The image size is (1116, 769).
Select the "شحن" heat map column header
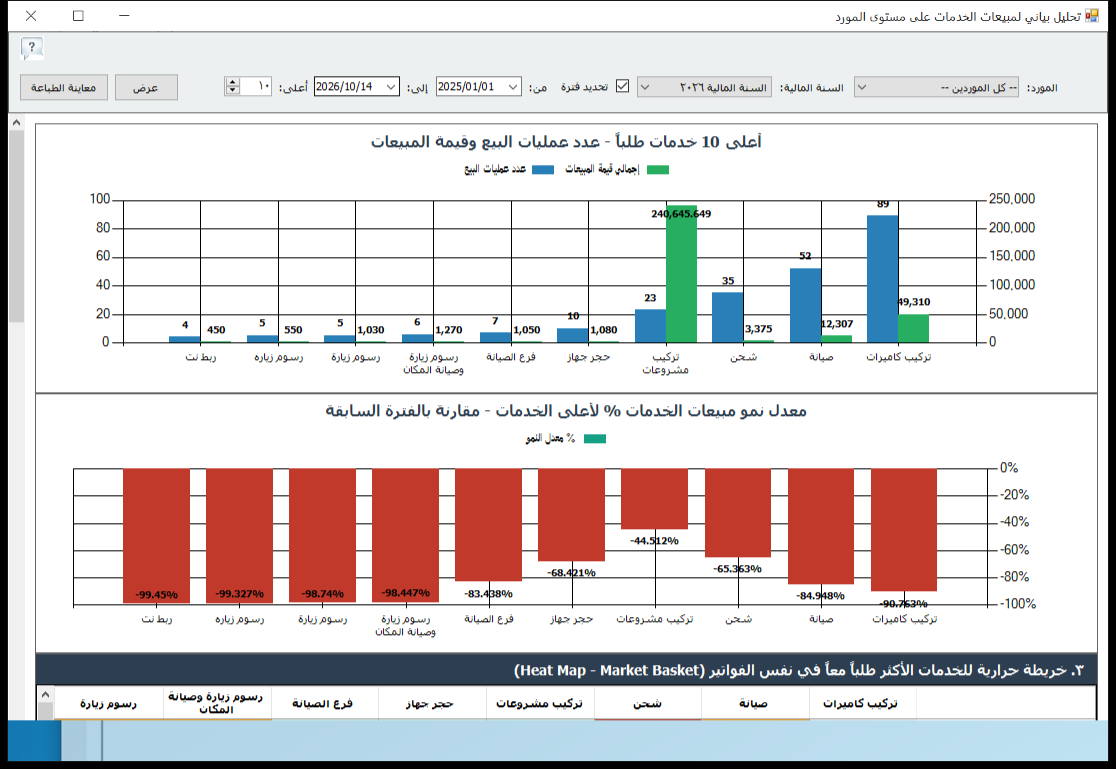(x=647, y=703)
